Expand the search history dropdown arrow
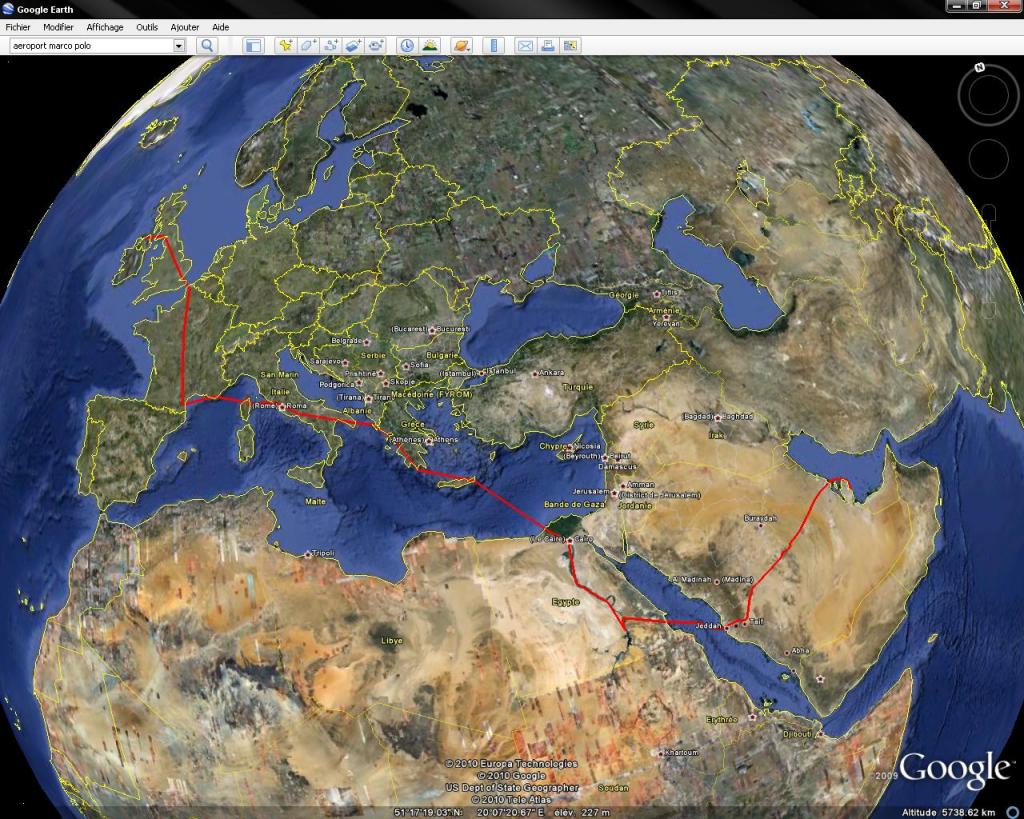The width and height of the screenshot is (1024, 819). (179, 46)
